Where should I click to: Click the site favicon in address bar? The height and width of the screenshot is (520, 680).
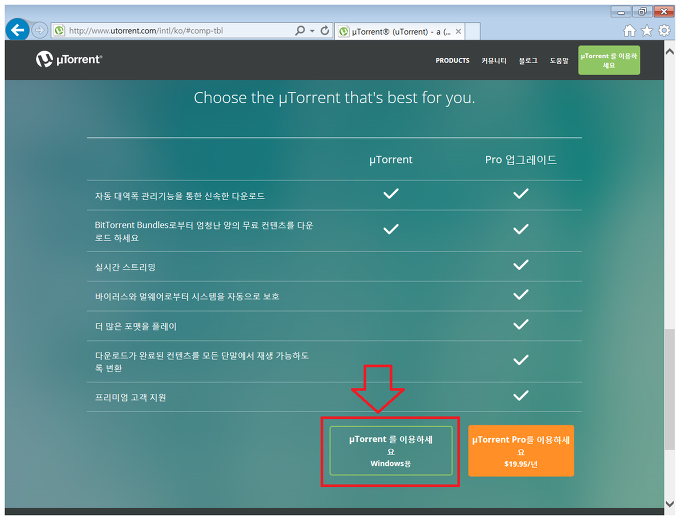[59, 31]
